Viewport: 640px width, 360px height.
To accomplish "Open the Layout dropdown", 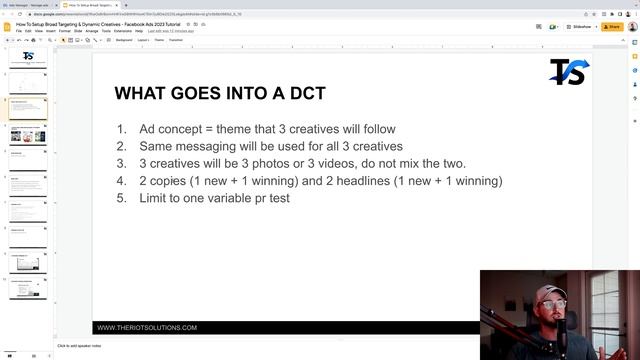I will point(143,40).
